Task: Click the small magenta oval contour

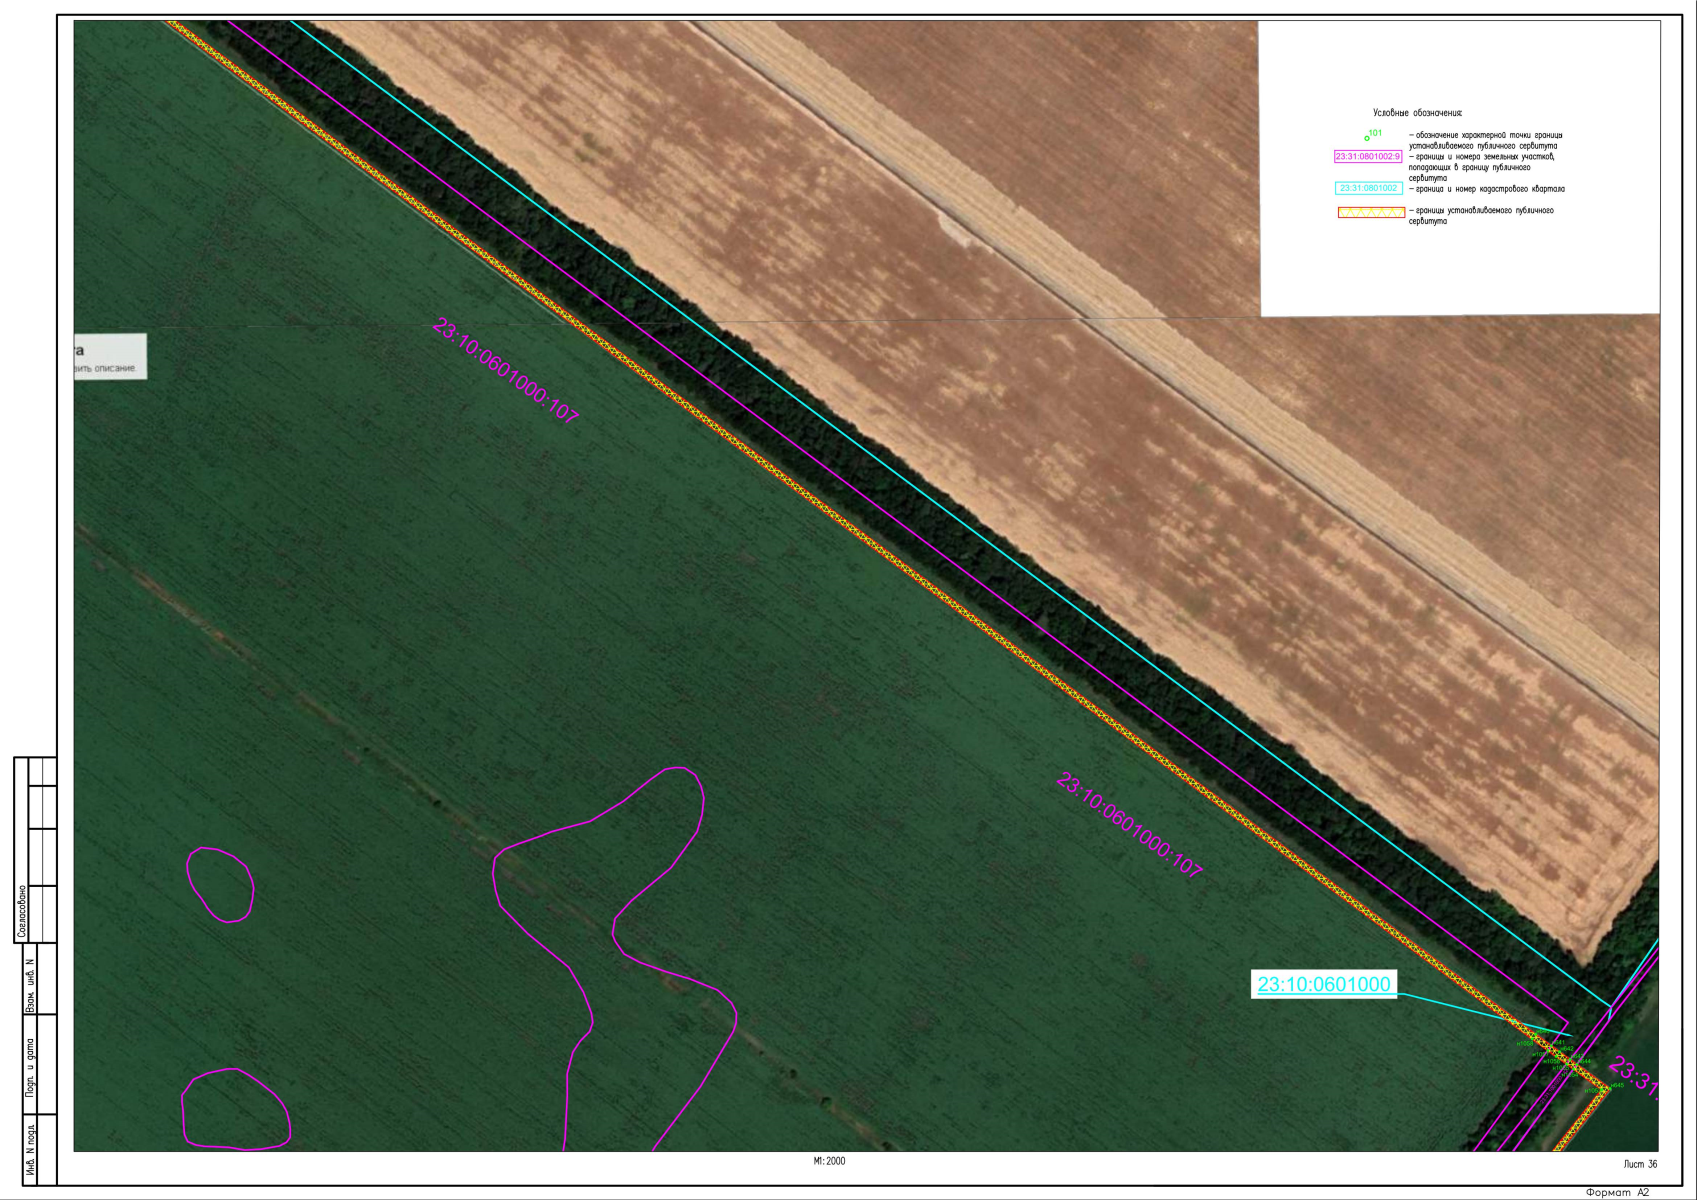Action: [x=220, y=885]
